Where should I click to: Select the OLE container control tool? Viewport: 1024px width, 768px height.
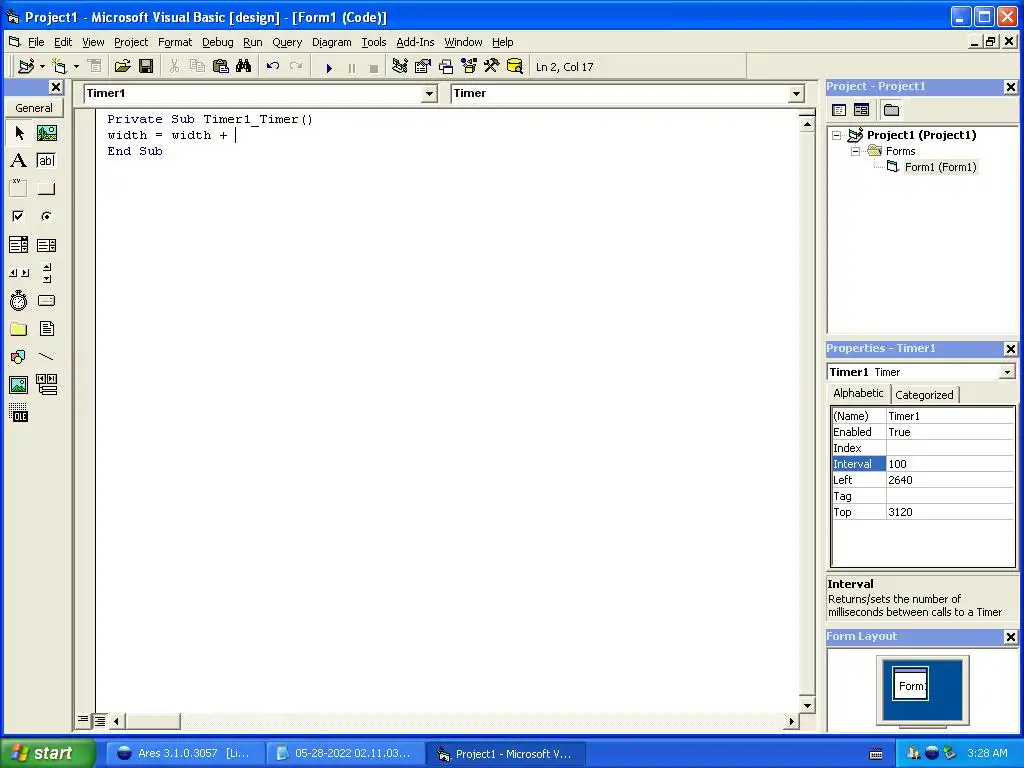point(19,413)
